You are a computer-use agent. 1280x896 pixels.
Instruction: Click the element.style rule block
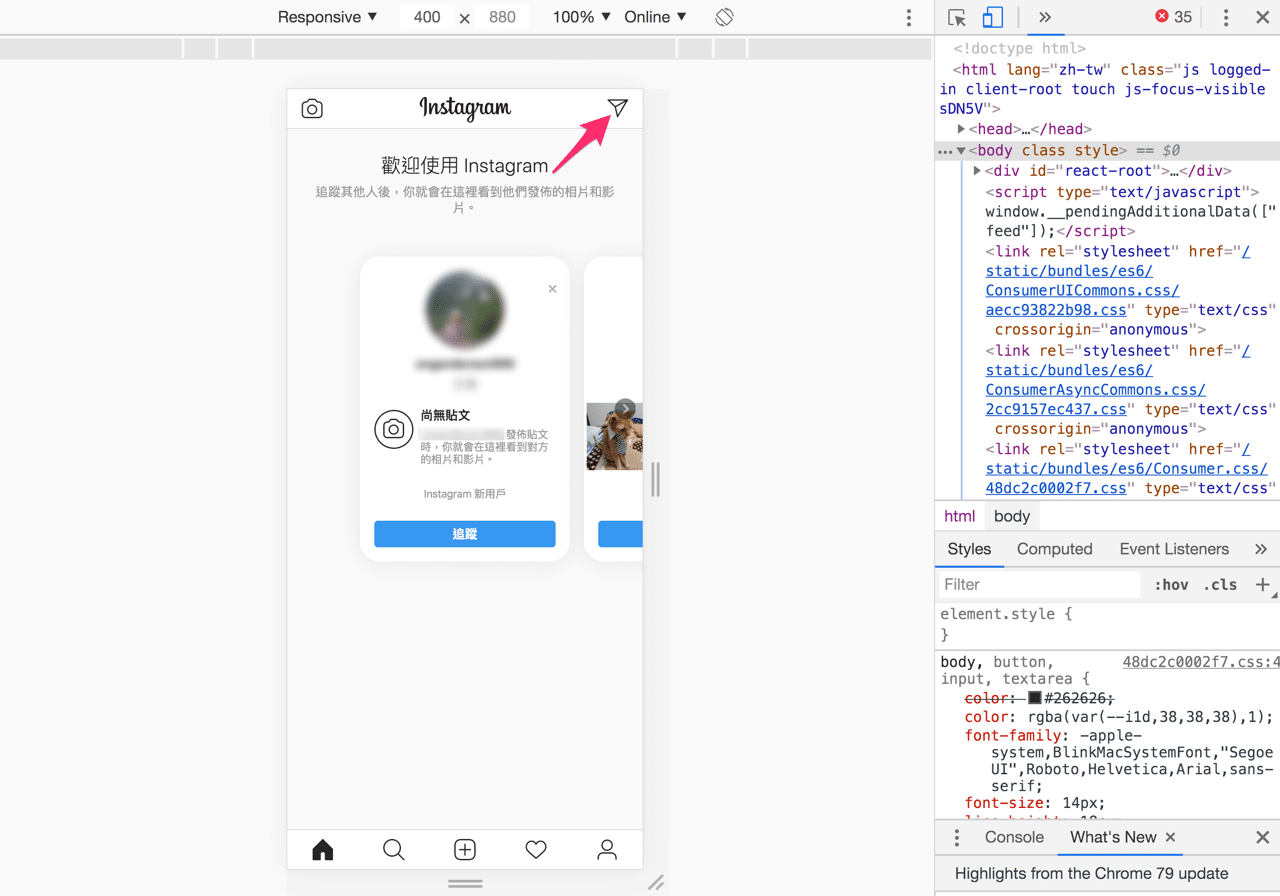pos(1107,624)
